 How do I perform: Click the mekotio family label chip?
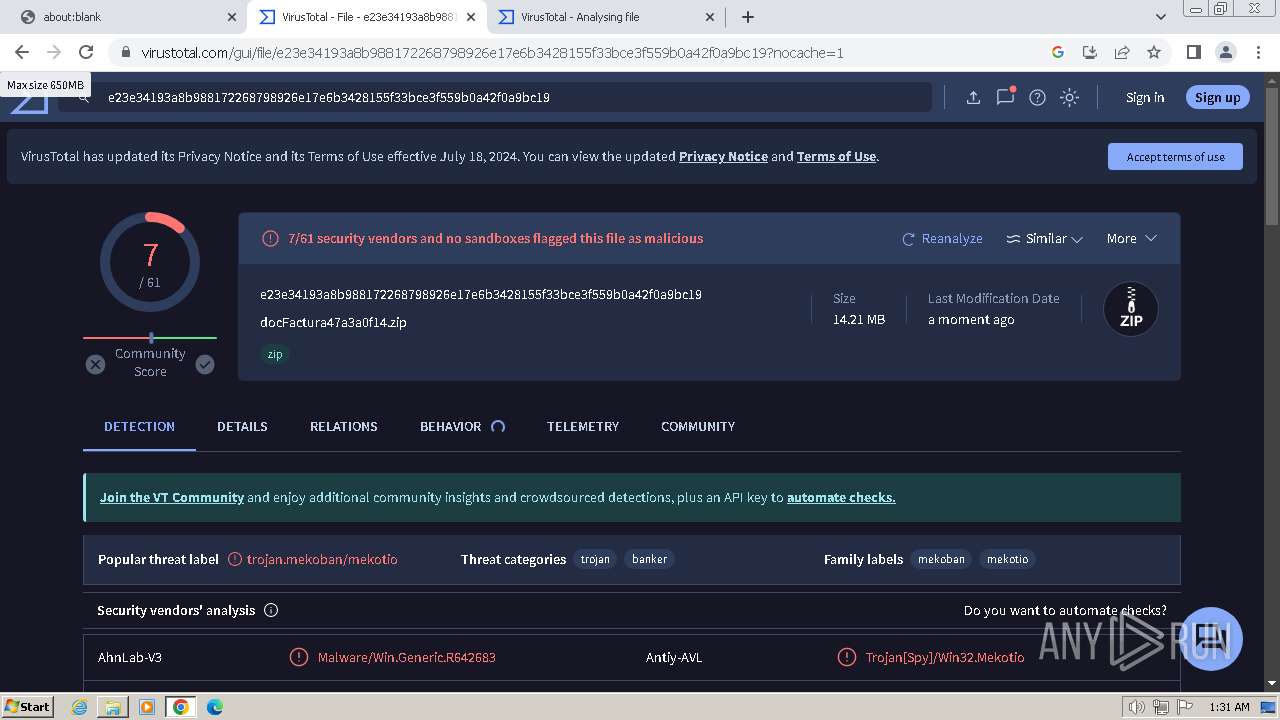(x=1007, y=559)
